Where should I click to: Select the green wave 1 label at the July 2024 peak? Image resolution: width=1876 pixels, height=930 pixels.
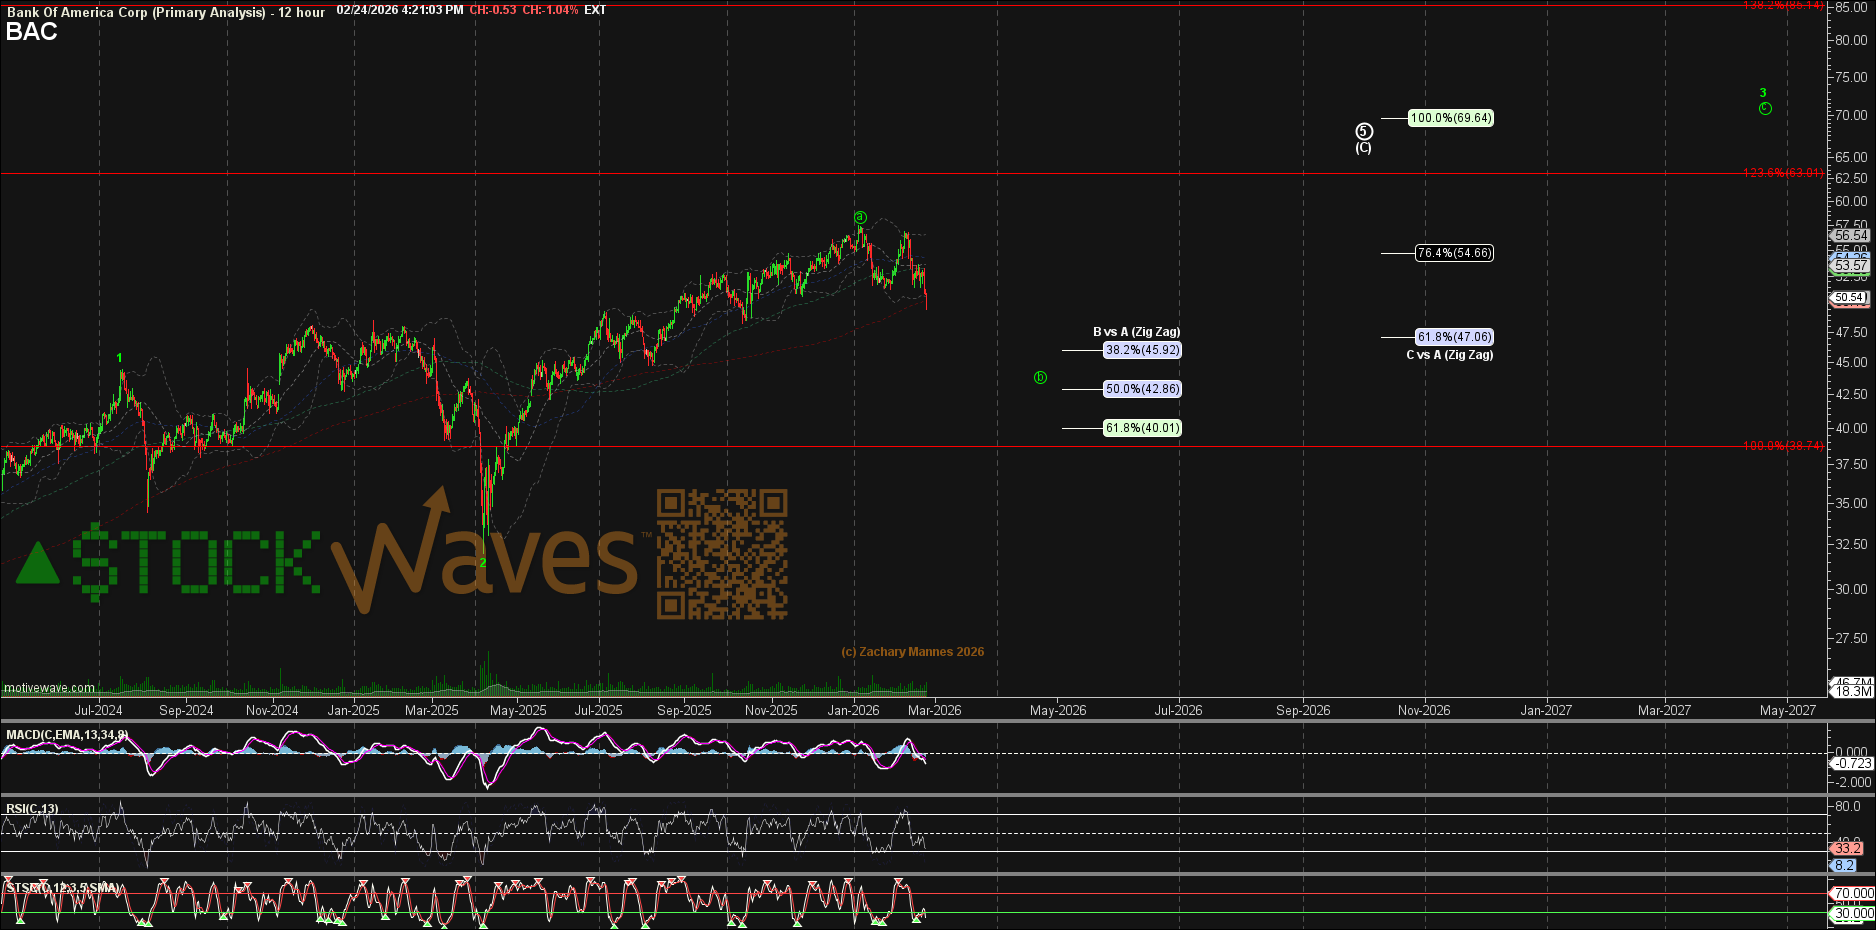point(120,358)
